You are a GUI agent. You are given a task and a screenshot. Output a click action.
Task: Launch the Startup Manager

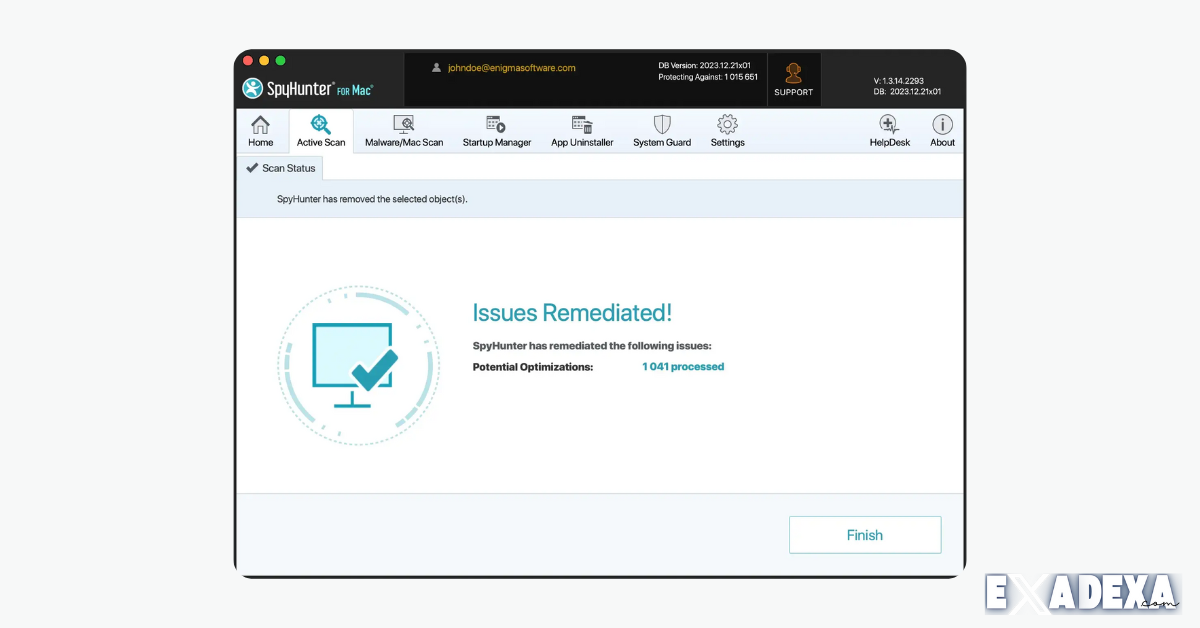click(496, 131)
